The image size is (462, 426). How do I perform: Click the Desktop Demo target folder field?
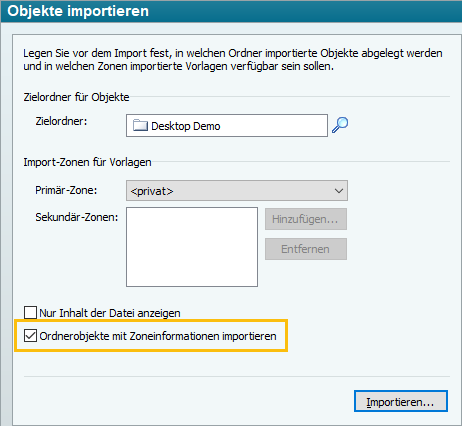[x=227, y=126]
